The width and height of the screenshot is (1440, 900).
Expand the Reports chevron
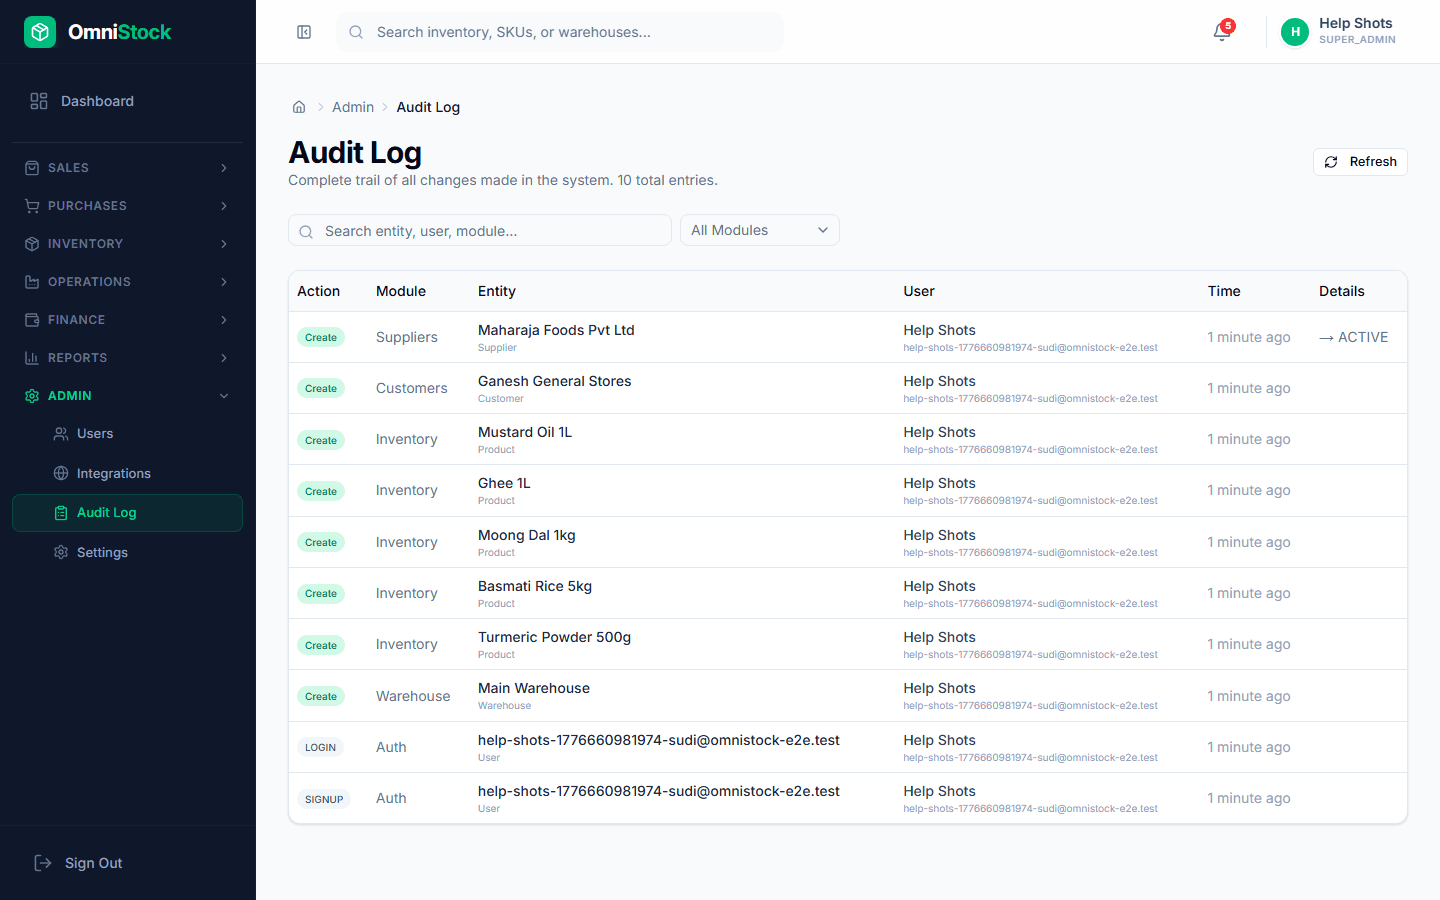click(x=224, y=358)
